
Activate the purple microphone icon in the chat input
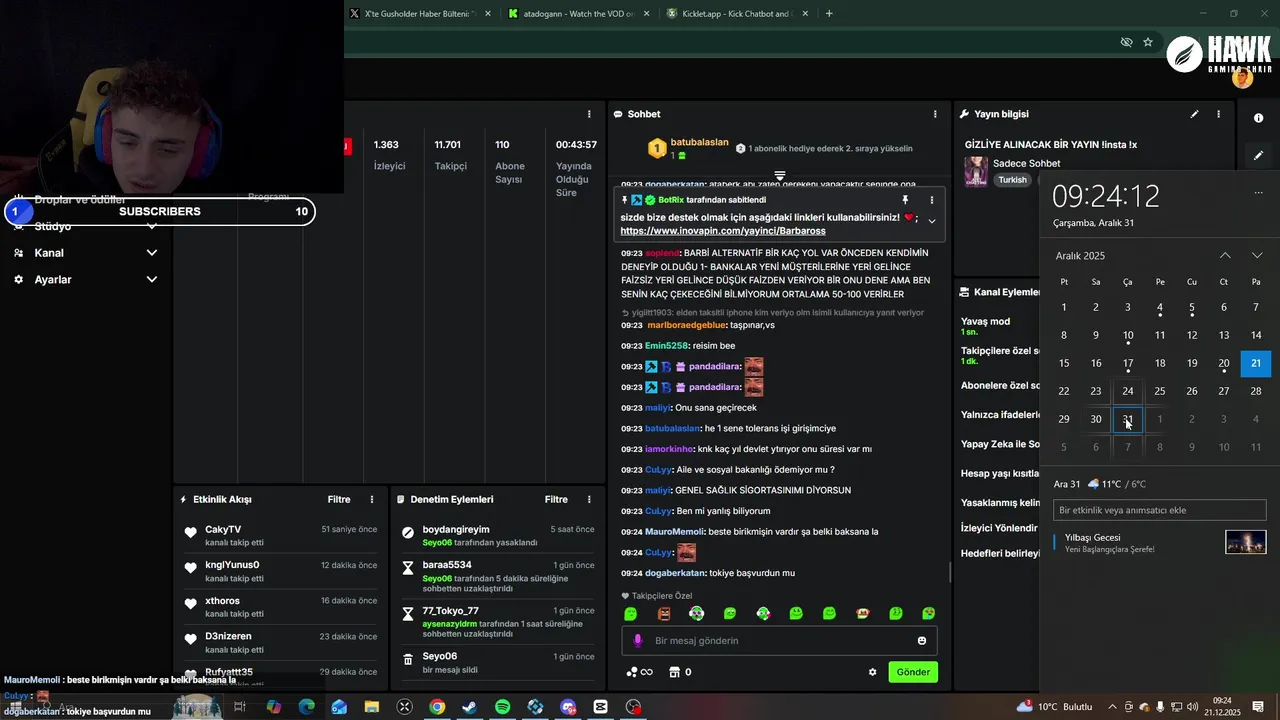(638, 641)
